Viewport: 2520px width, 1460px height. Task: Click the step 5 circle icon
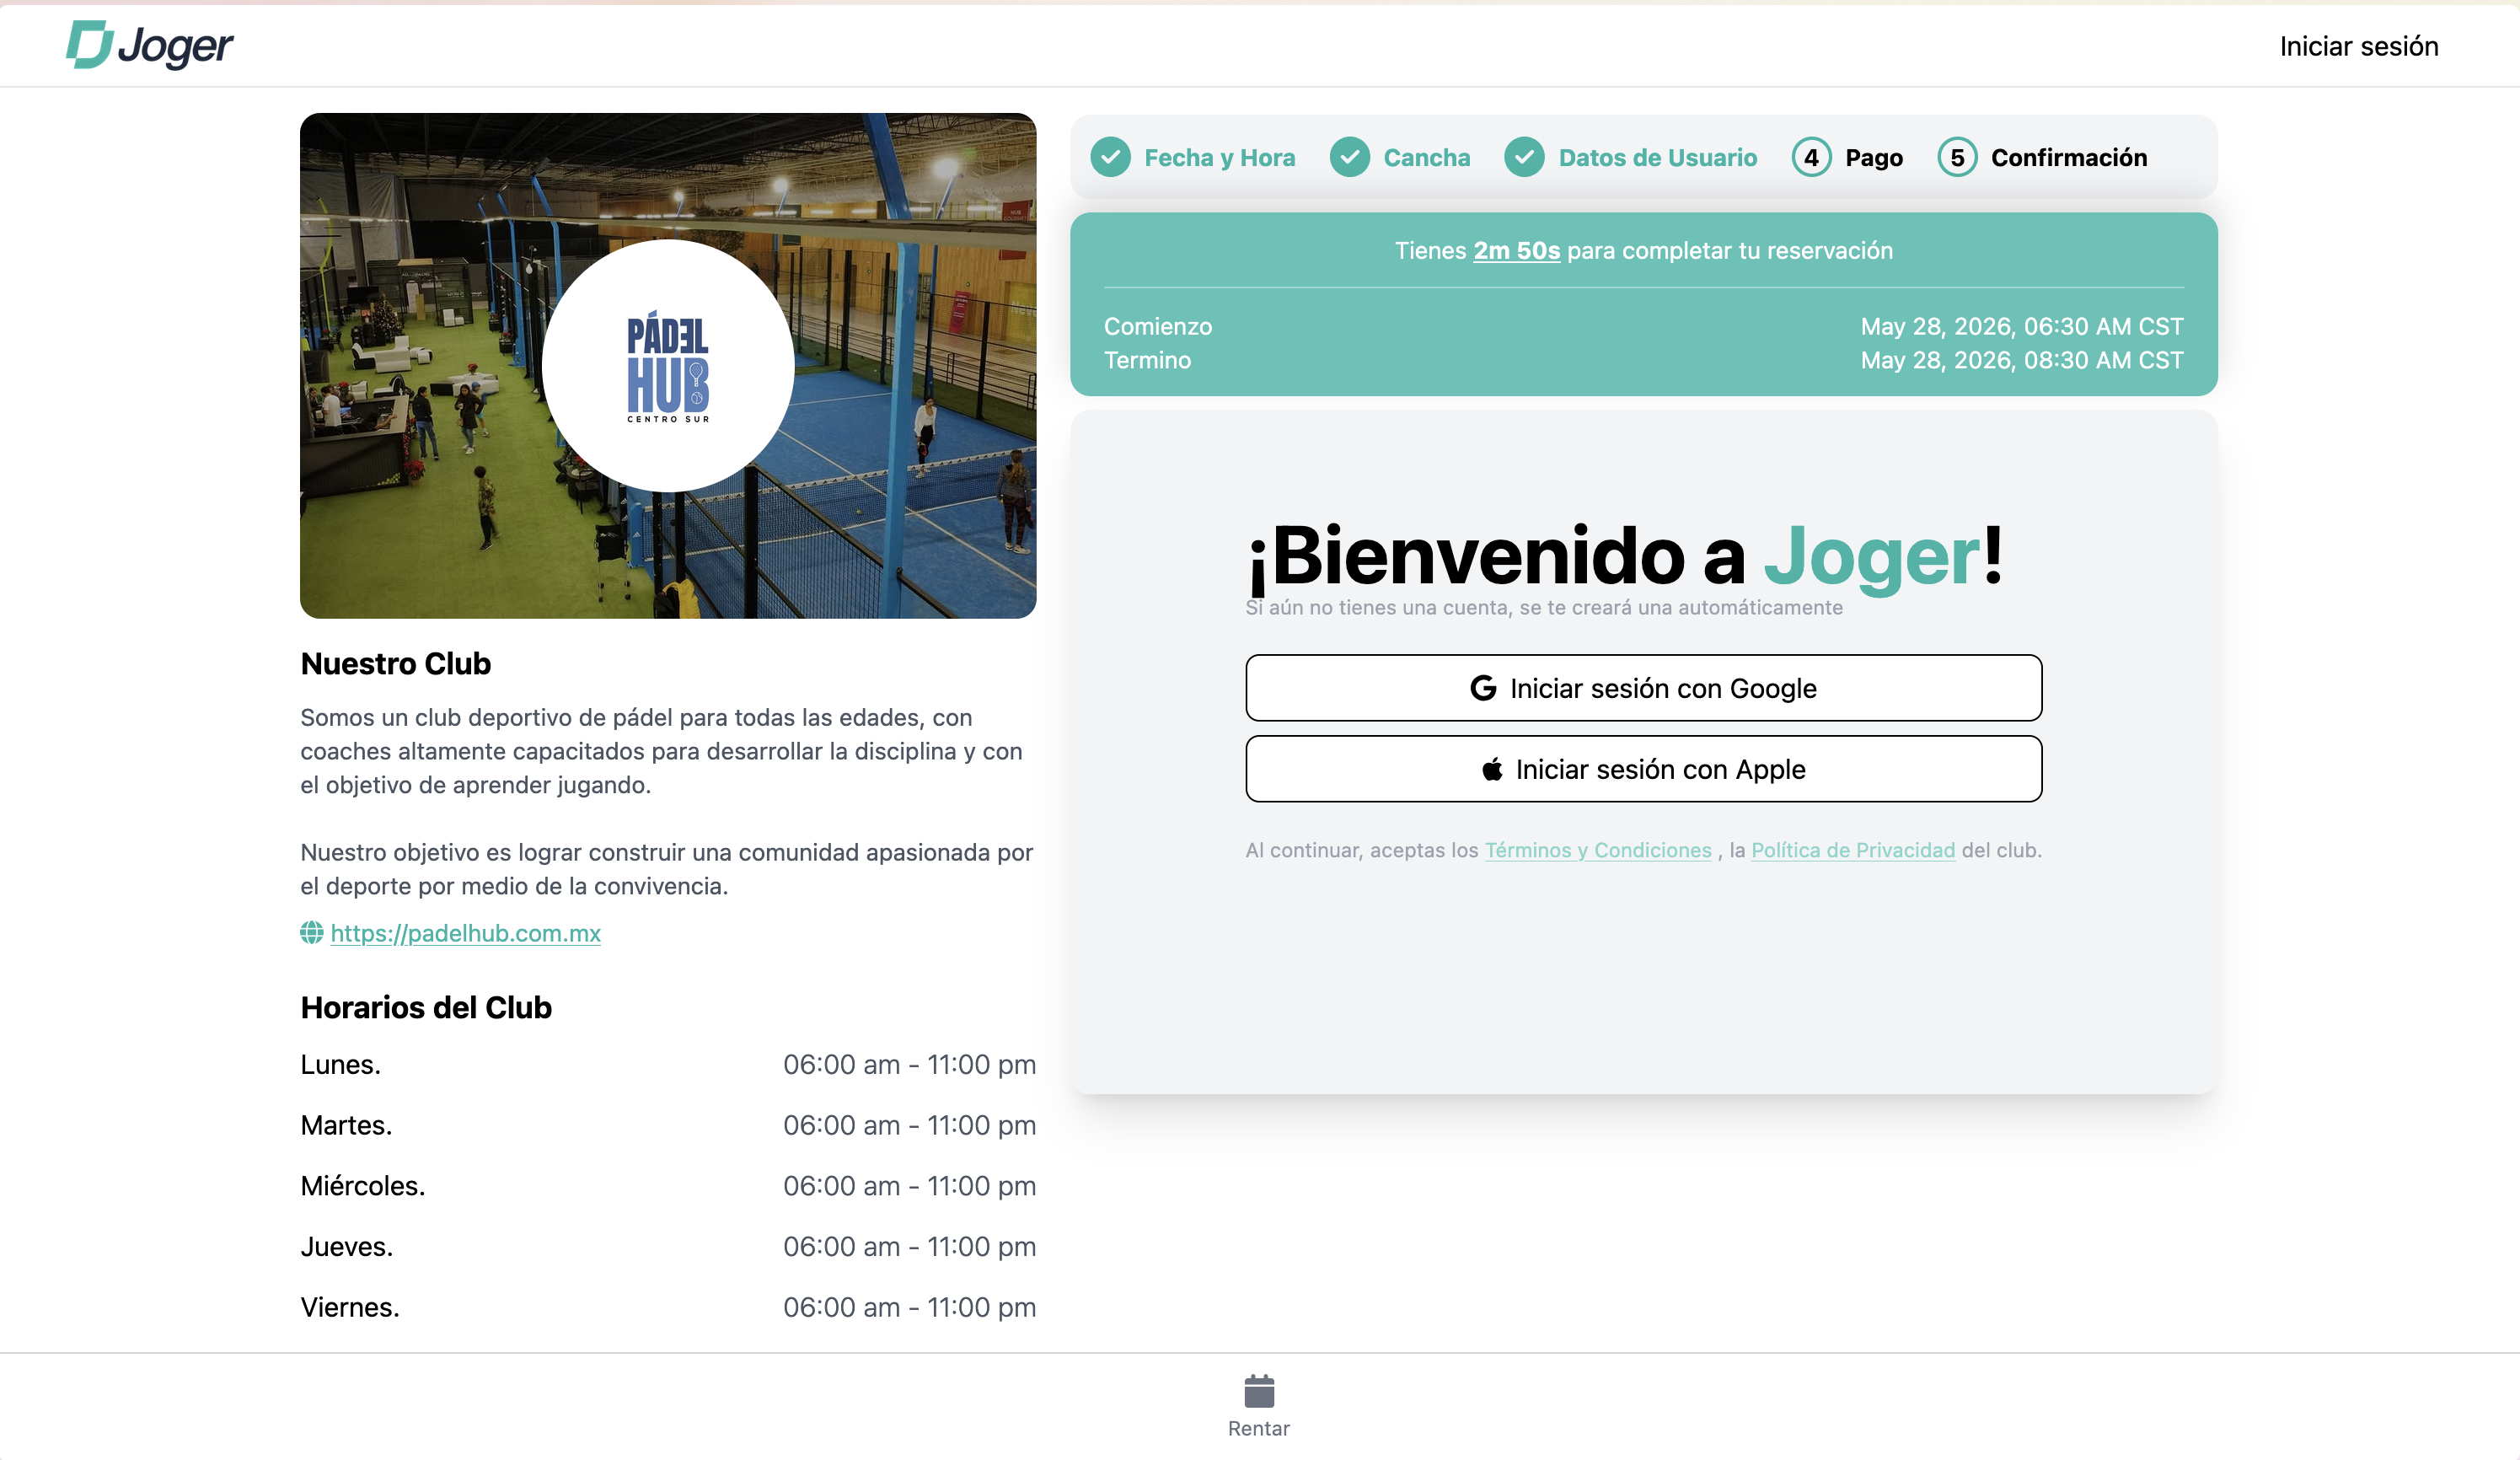[1957, 157]
